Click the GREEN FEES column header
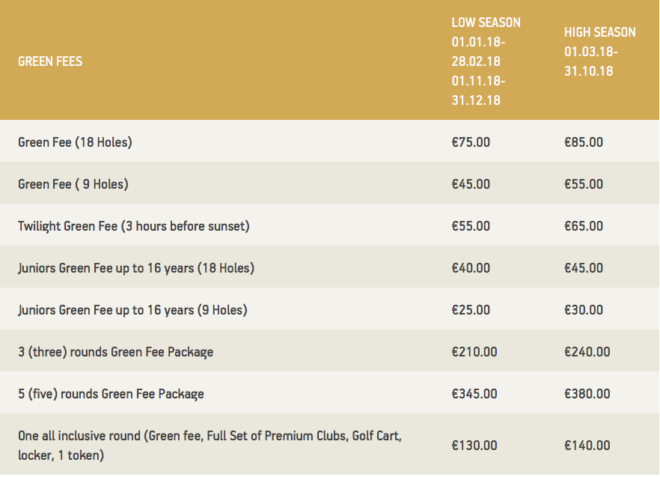660x477 pixels. pos(50,61)
